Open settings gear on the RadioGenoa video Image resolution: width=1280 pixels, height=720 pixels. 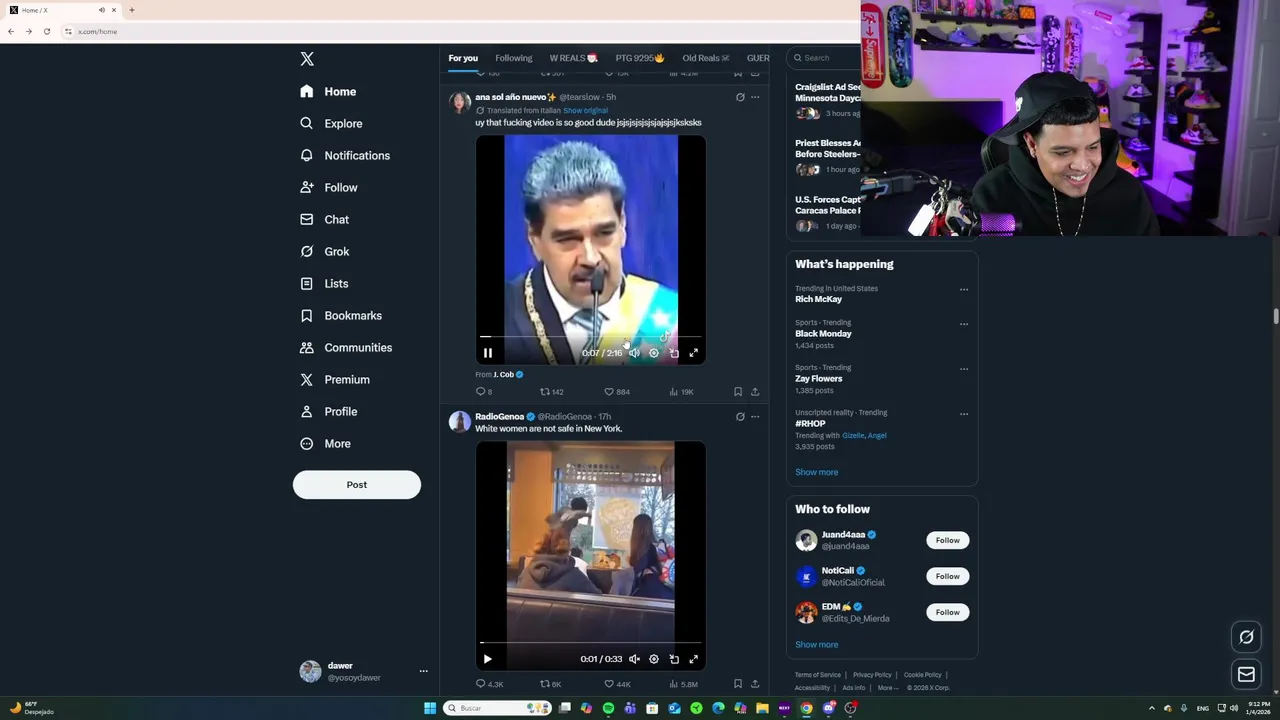coord(654,659)
